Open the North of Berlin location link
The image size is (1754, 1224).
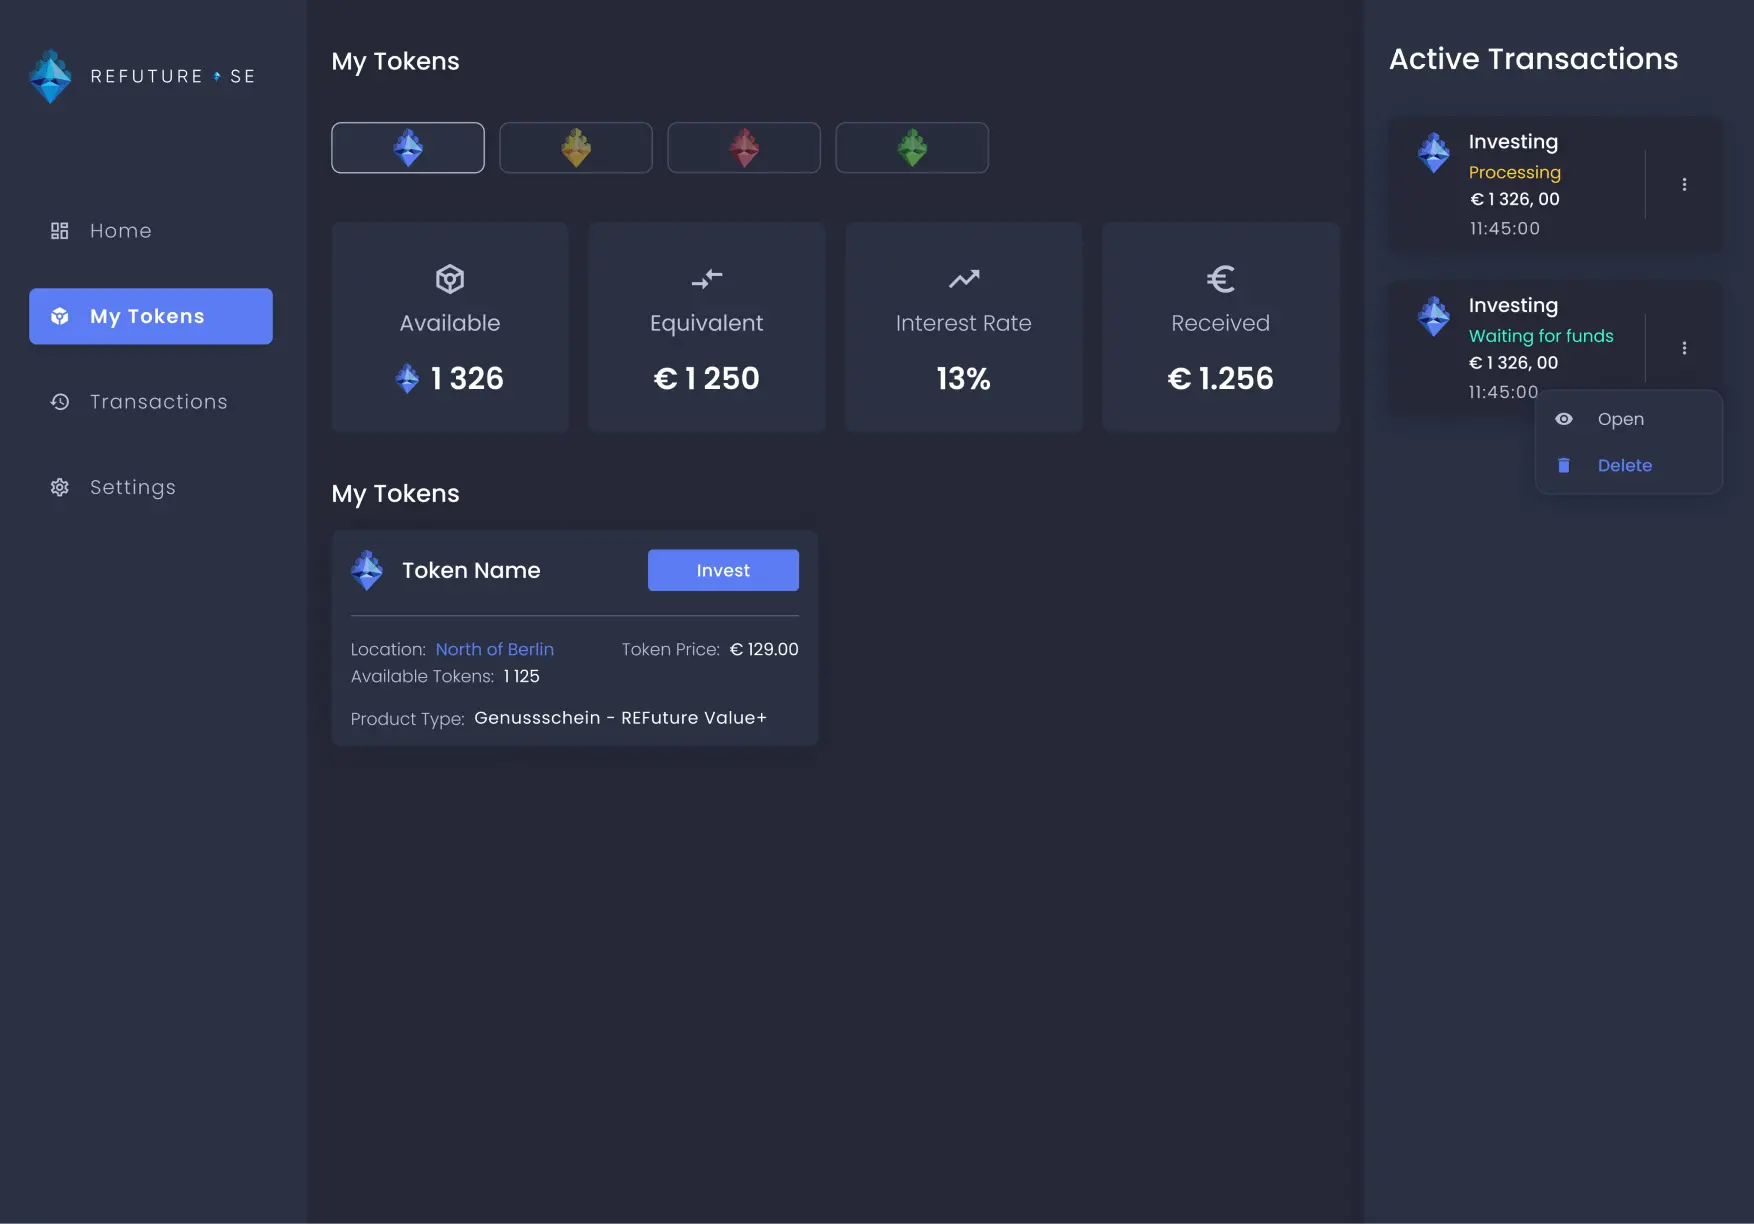pos(494,649)
